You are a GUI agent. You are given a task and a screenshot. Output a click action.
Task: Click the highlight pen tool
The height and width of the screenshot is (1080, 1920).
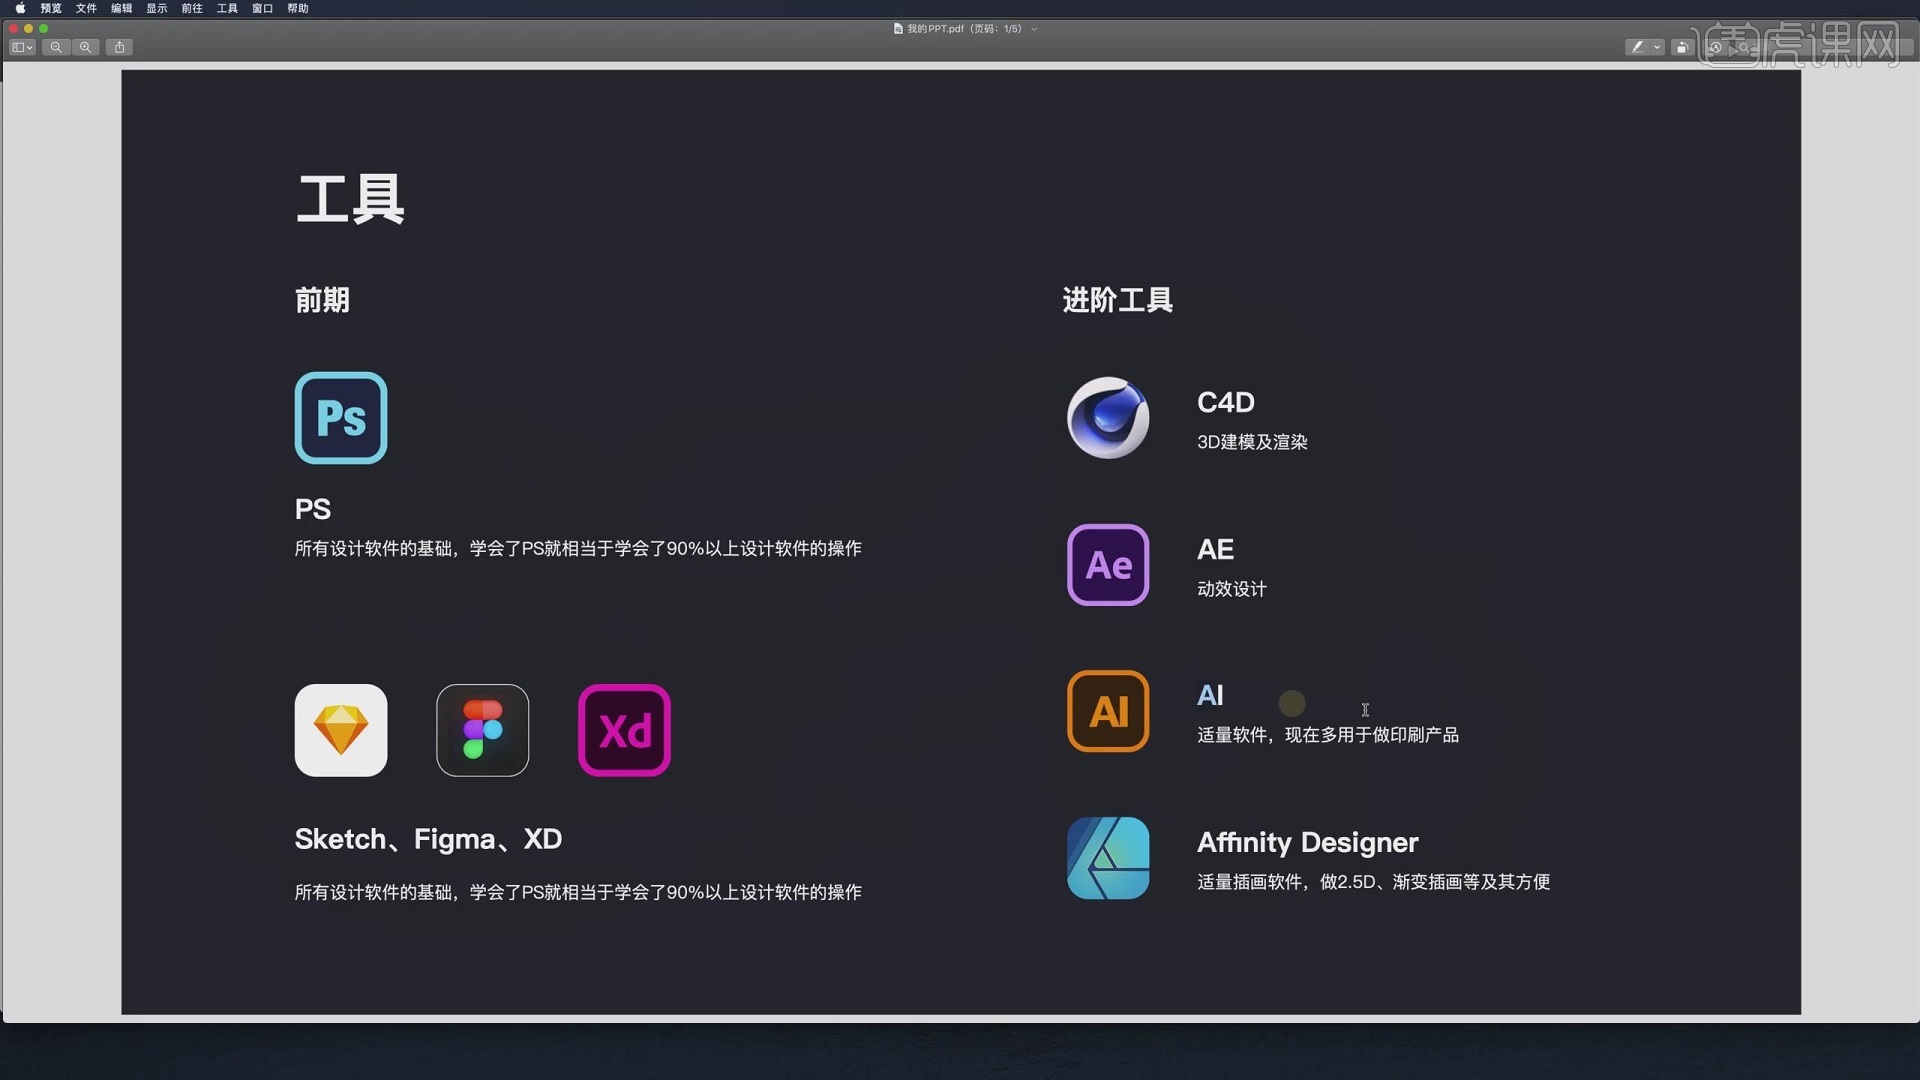point(1638,47)
